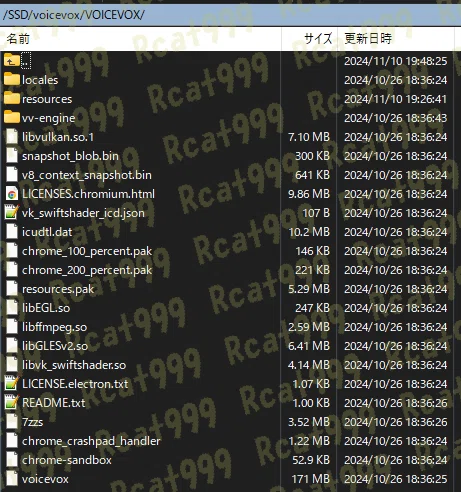Click the file icon for libGLESv2.so
Image resolution: width=461 pixels, height=492 pixels.
pos(12,346)
